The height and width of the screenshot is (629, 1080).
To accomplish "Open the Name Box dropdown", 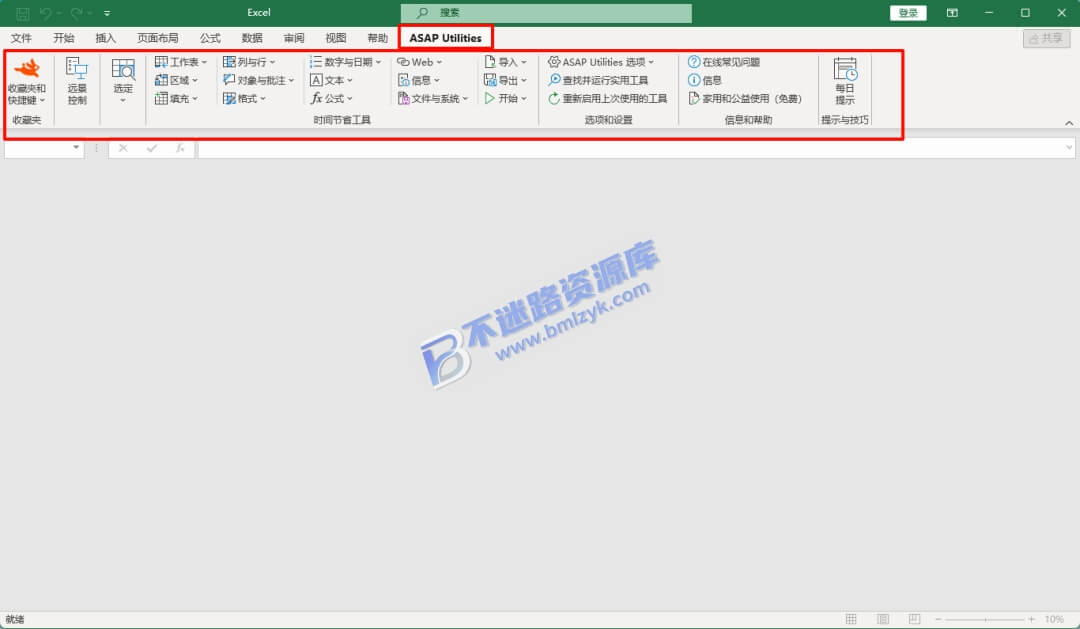I will 76,147.
